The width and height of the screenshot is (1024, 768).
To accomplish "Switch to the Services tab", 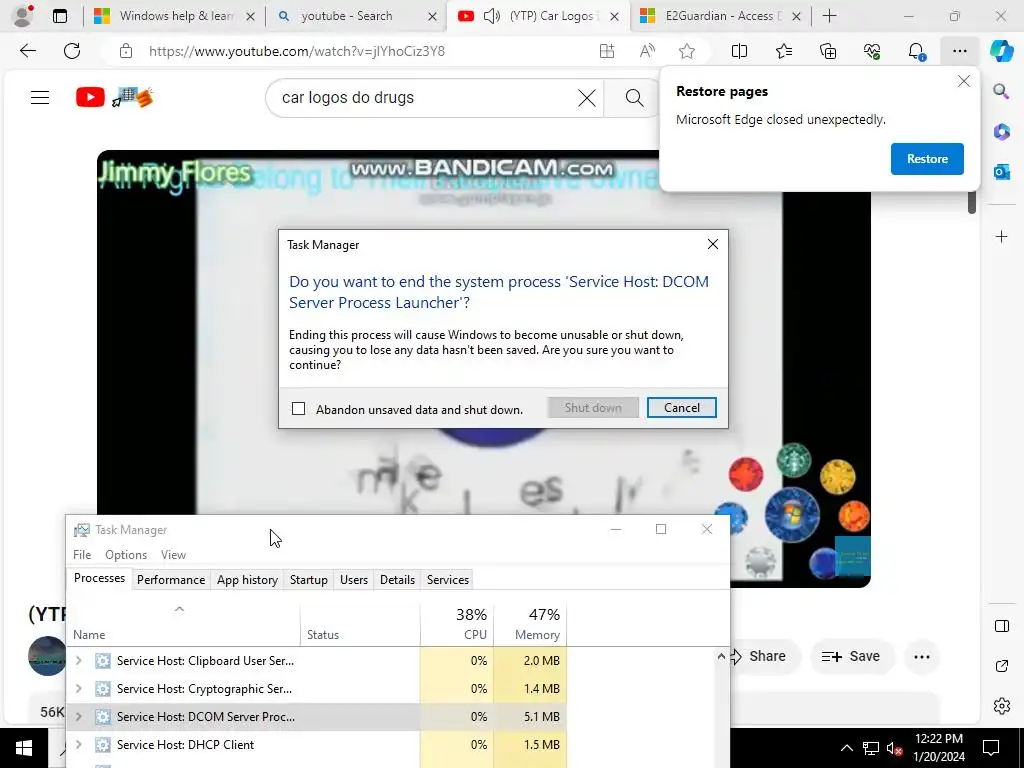I will click(x=448, y=580).
